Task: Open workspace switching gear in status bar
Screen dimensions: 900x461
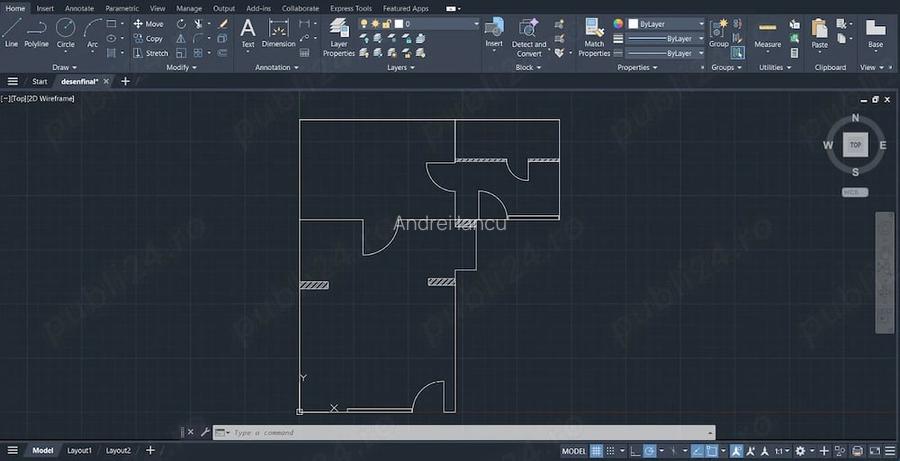Action: click(x=800, y=451)
